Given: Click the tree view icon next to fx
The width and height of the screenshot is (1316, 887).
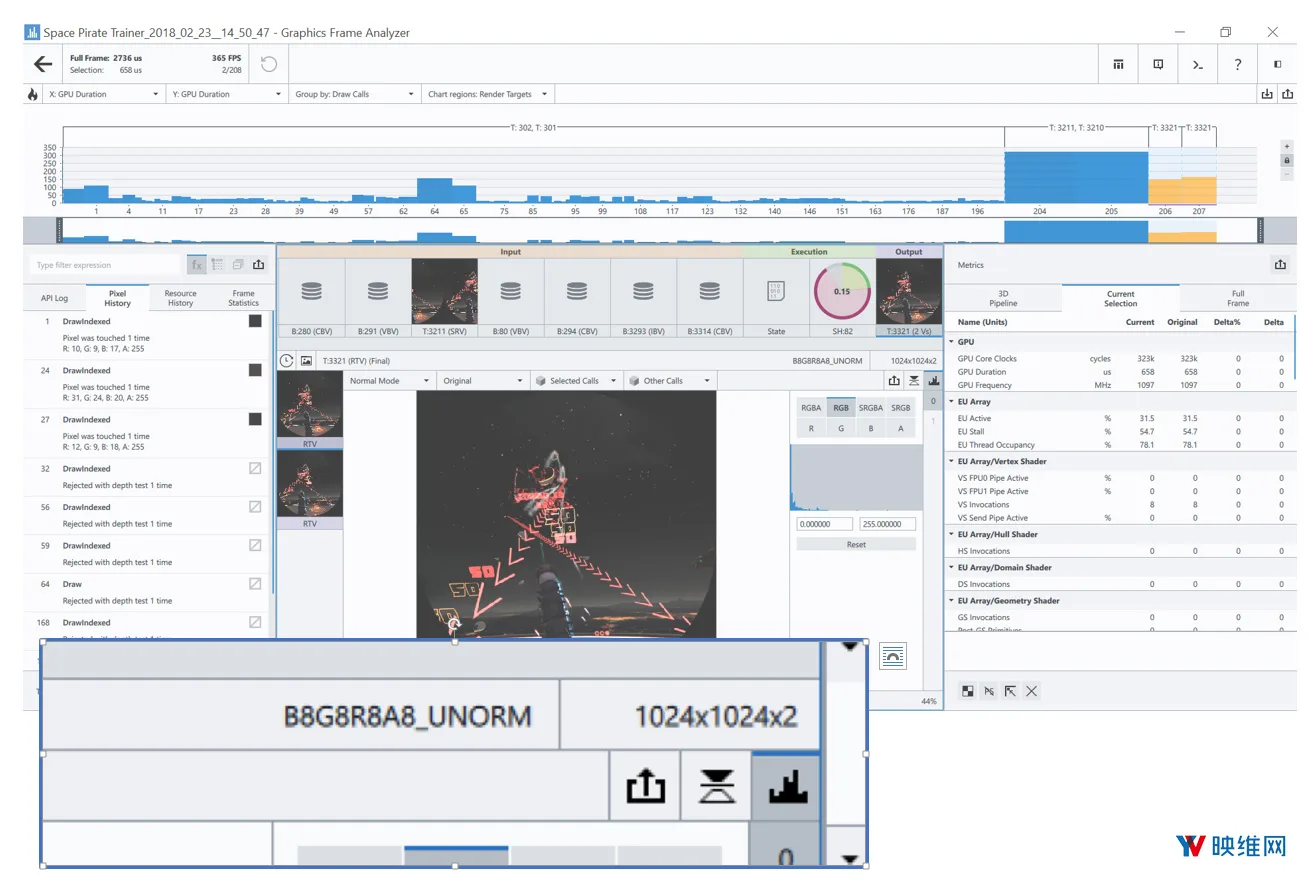Looking at the screenshot, I should [218, 265].
